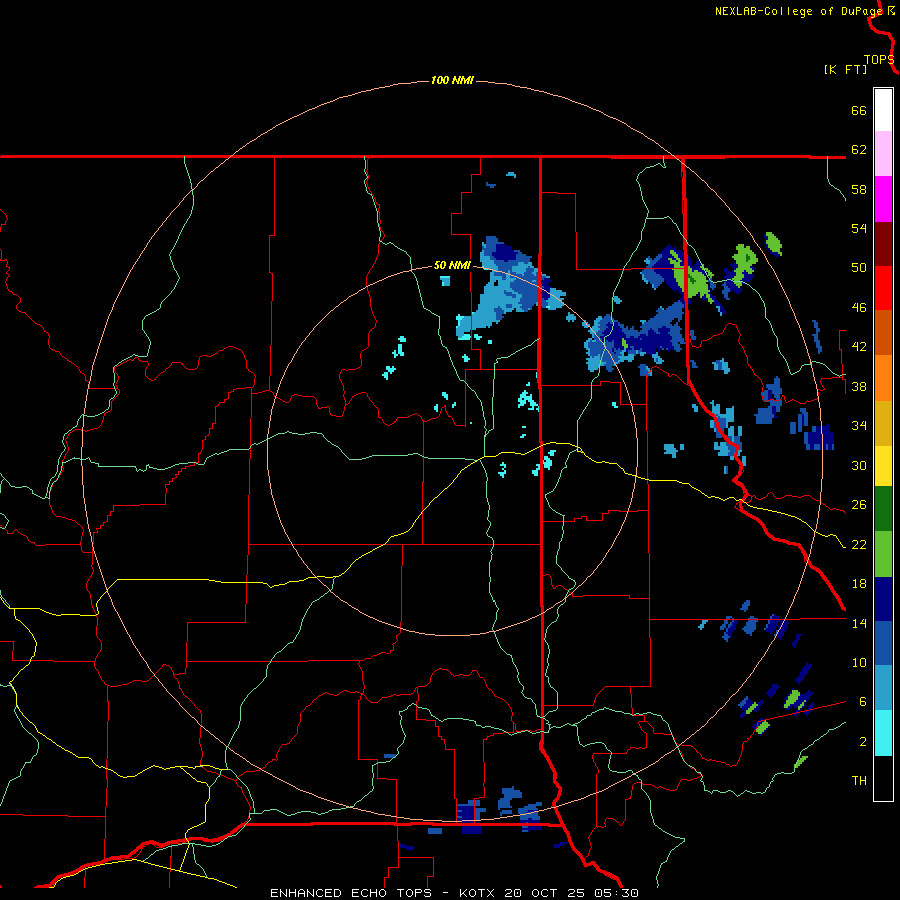The height and width of the screenshot is (900, 900).
Task: Click the "58" legend value
Action: 859,189
